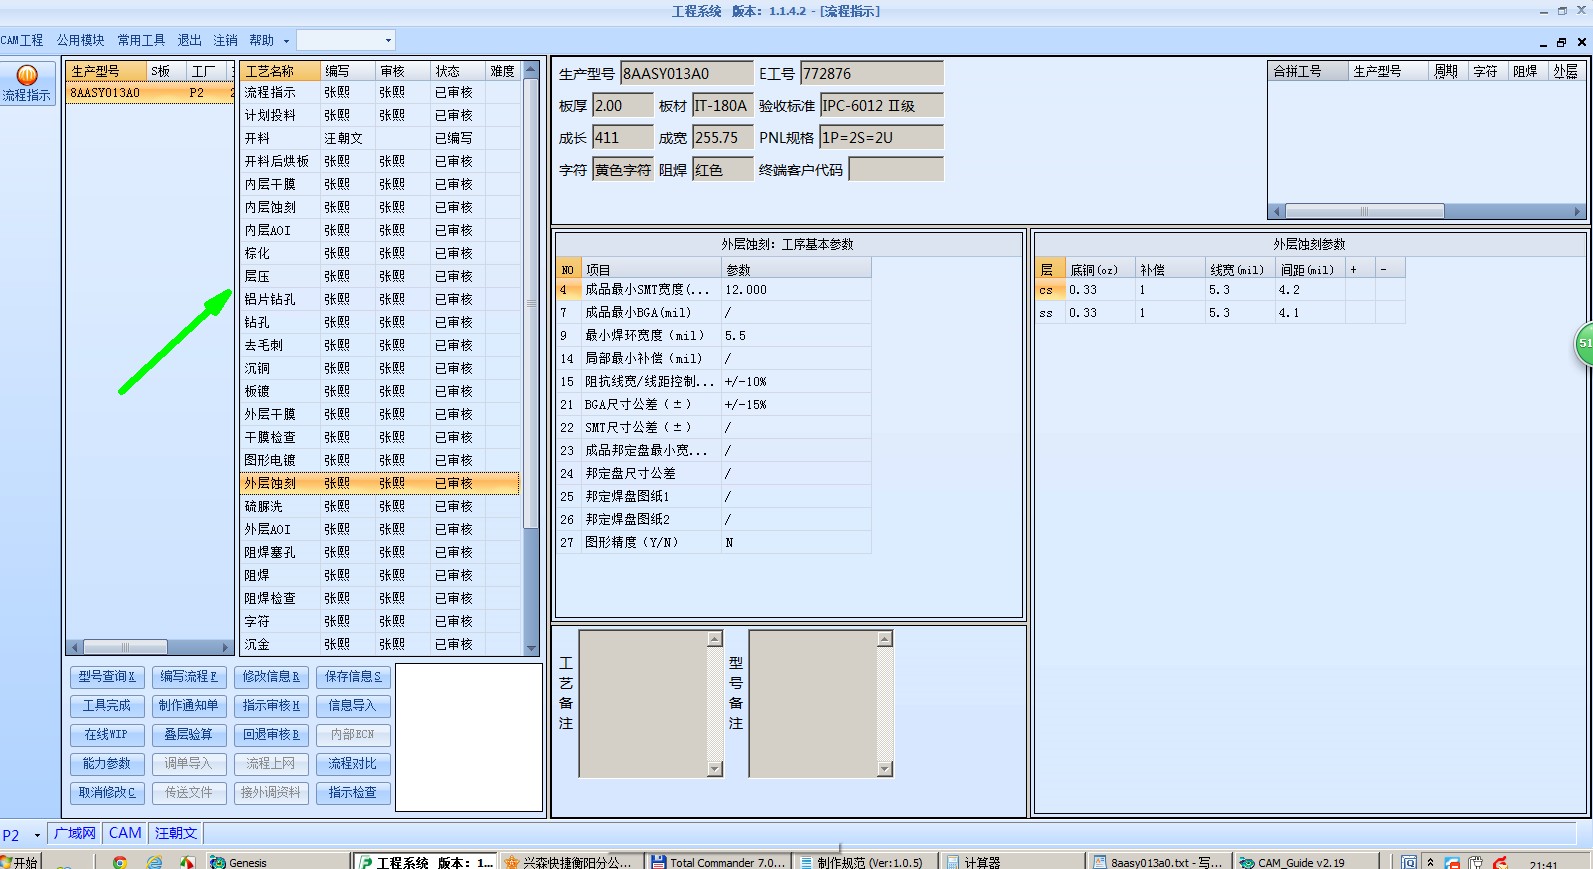This screenshot has height=869, width=1593.
Task: Open the CAM_Guide v2.19 taskbar item
Action: pyautogui.click(x=1307, y=862)
